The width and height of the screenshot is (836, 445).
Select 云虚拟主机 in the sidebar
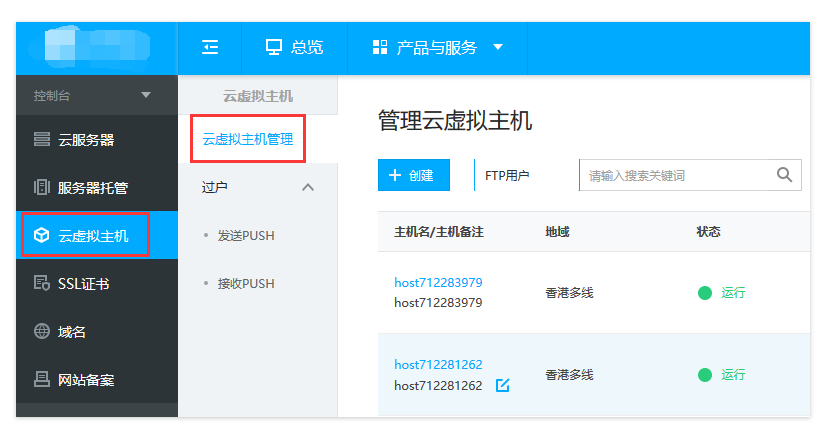[97, 236]
